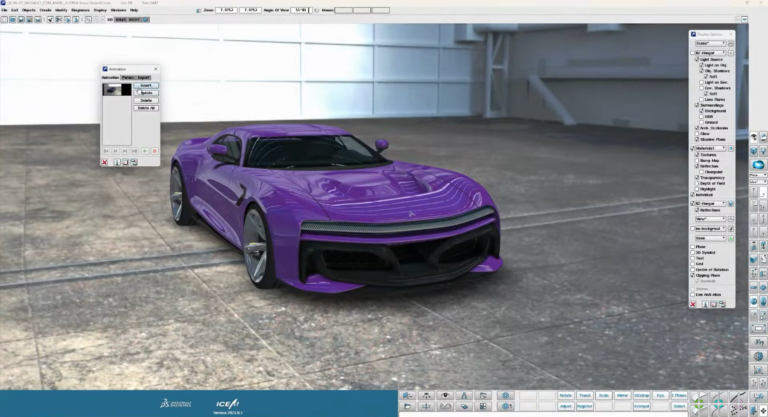
Task: Toggle the Light Source checkbox
Action: tap(697, 59)
